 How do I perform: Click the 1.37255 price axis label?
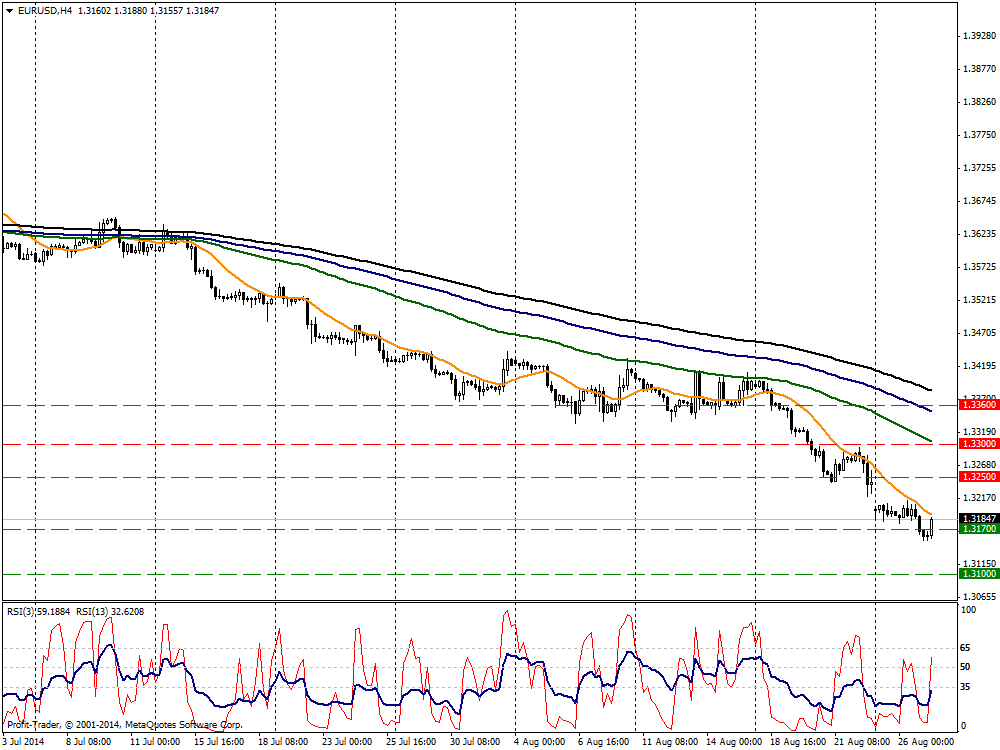[x=979, y=168]
